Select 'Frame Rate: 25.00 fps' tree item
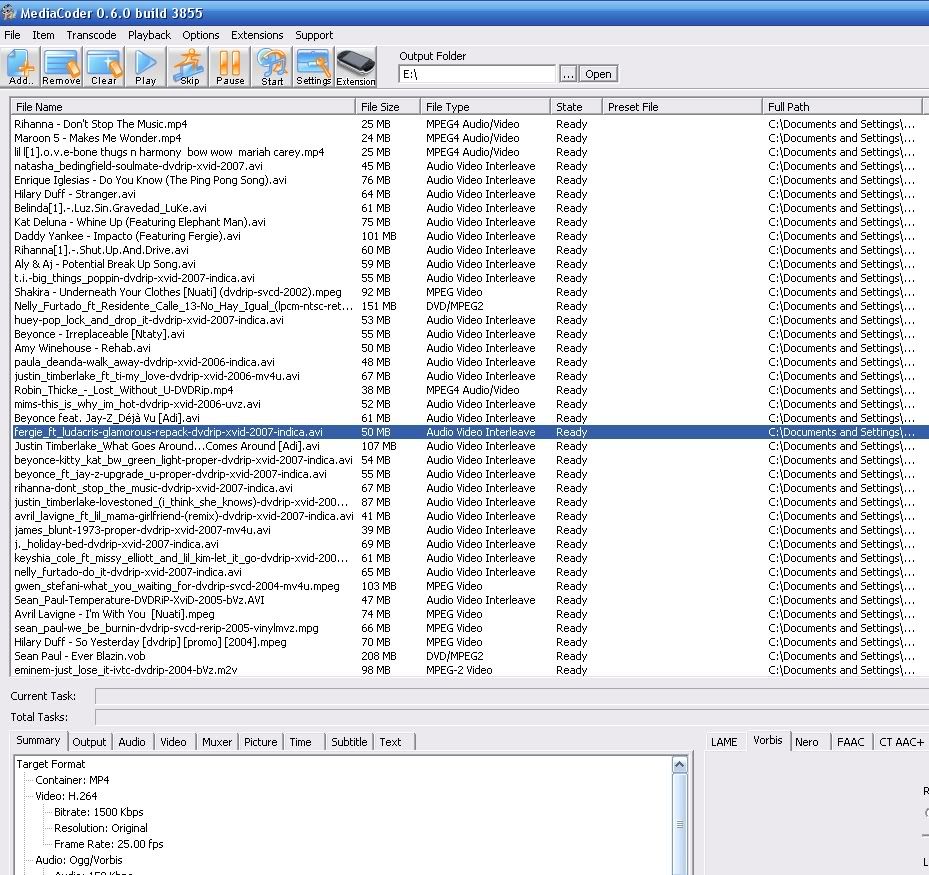Screen dimensions: 929x875 click(x=109, y=844)
